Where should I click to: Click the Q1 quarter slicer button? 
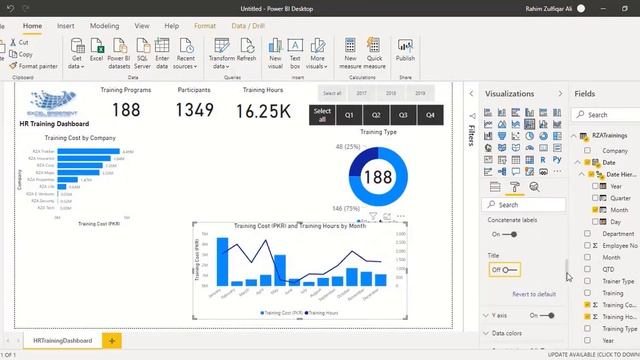coord(349,115)
